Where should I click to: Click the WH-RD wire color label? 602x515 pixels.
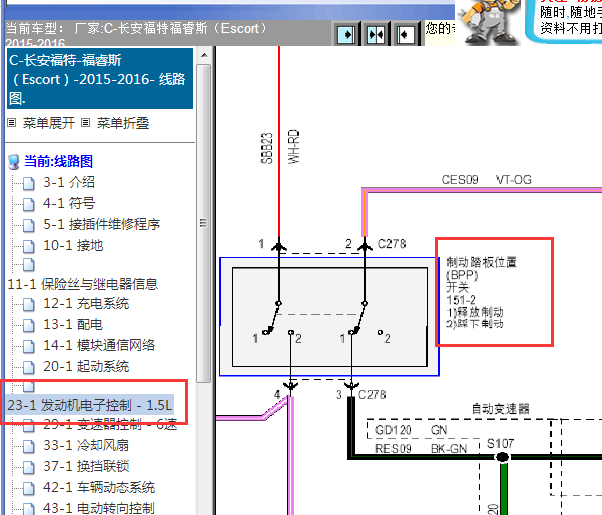[293, 147]
